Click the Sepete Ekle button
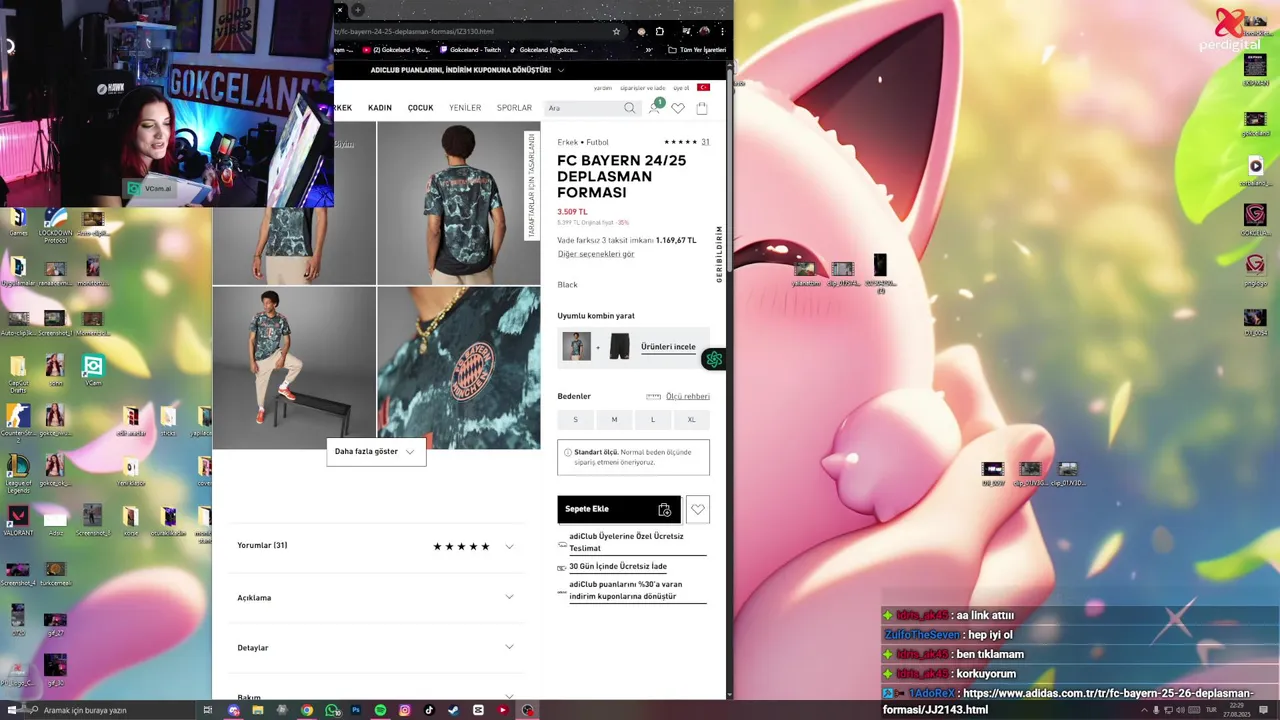 click(619, 510)
